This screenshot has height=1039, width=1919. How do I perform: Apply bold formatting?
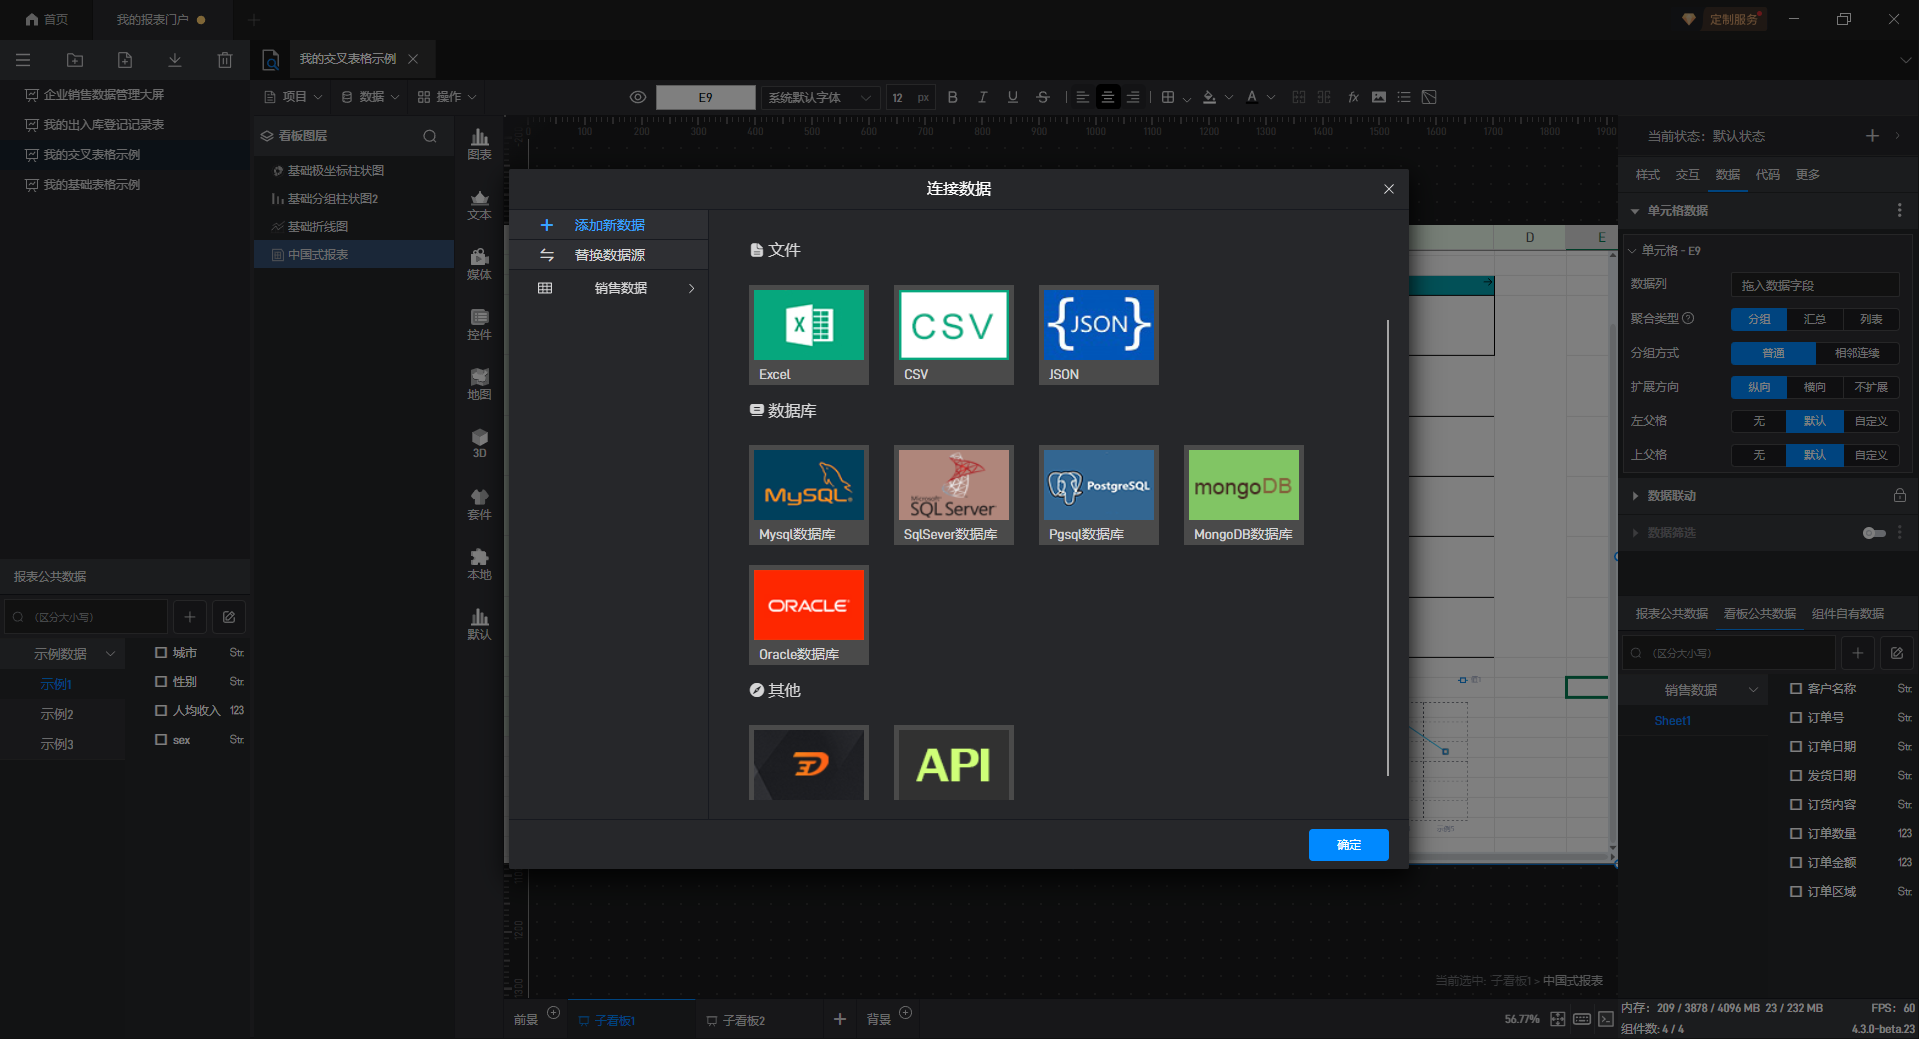click(x=952, y=97)
